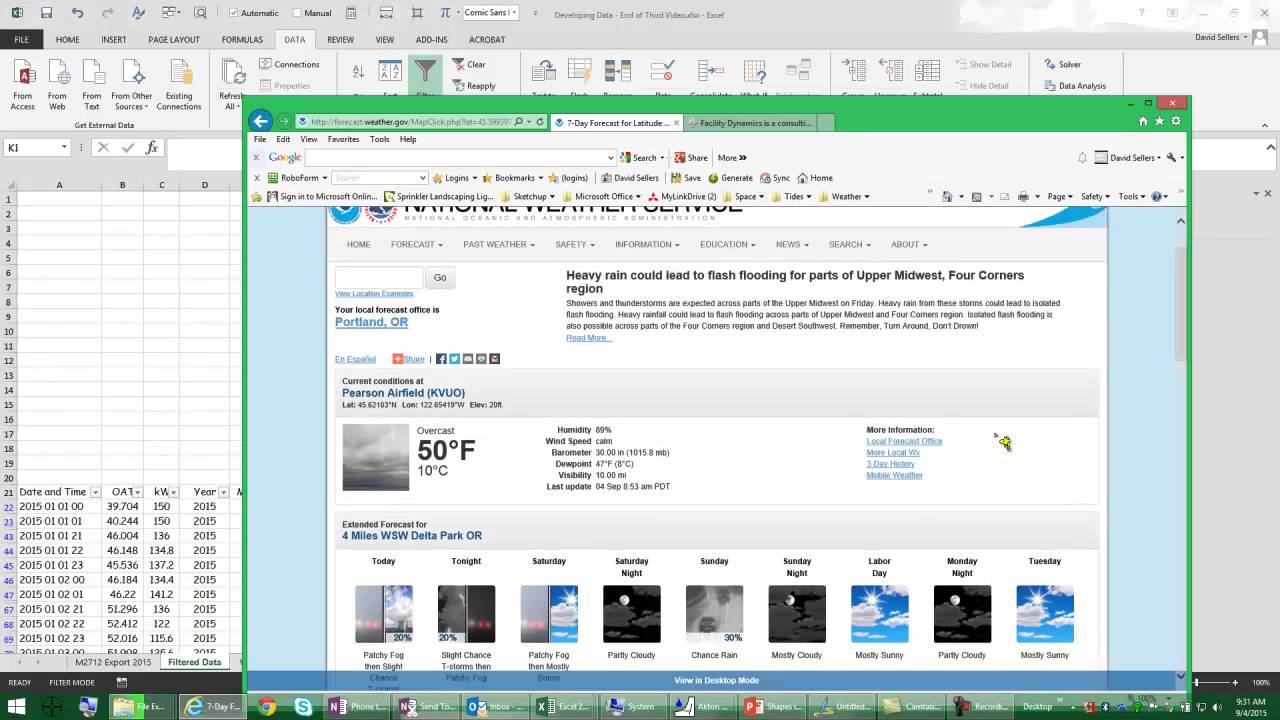Expand the Name Box dropdown arrow
Viewport: 1280px width, 720px height.
pos(64,147)
